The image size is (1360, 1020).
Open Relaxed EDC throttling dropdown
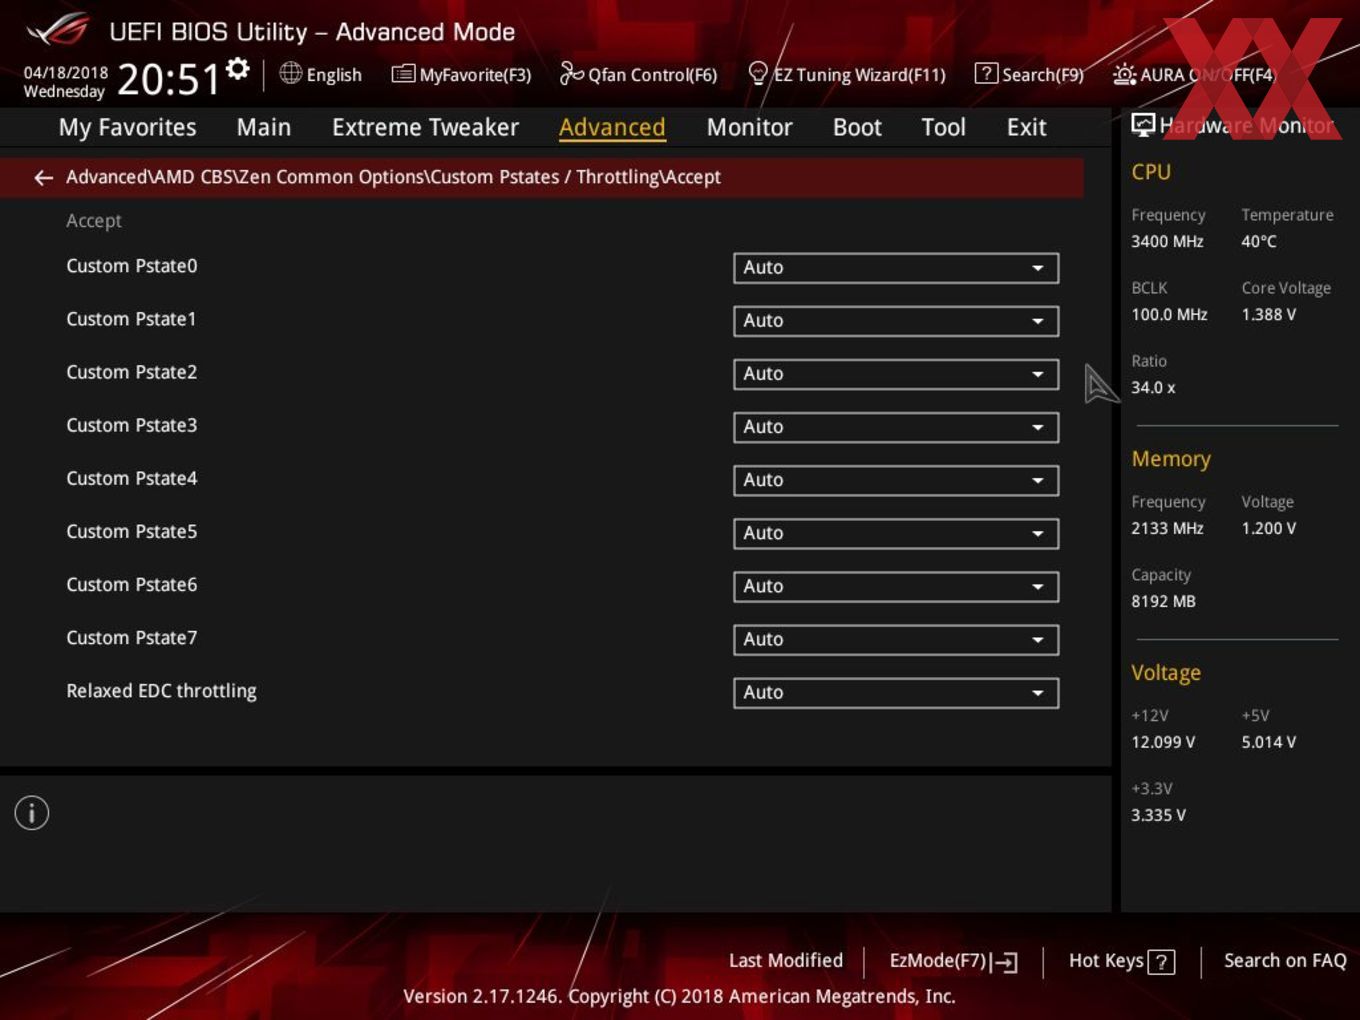tap(896, 692)
